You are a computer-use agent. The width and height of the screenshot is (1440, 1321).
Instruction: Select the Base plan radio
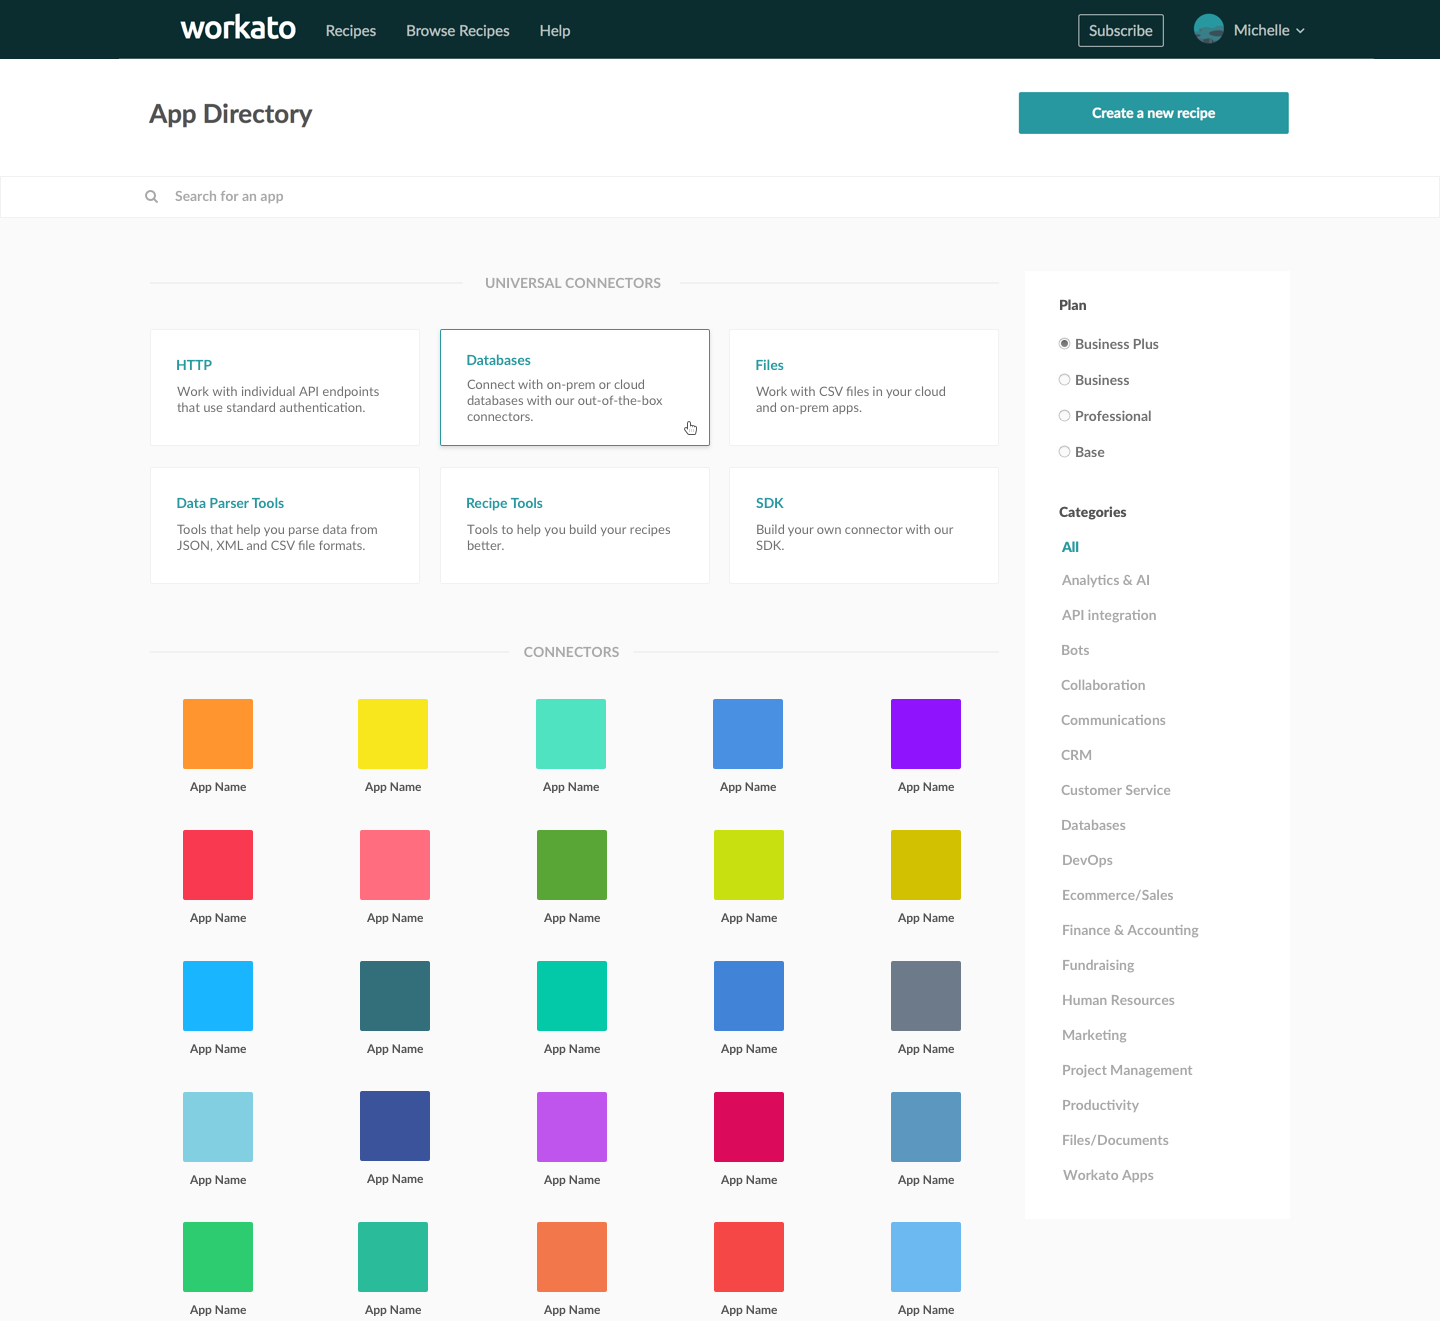(x=1064, y=452)
